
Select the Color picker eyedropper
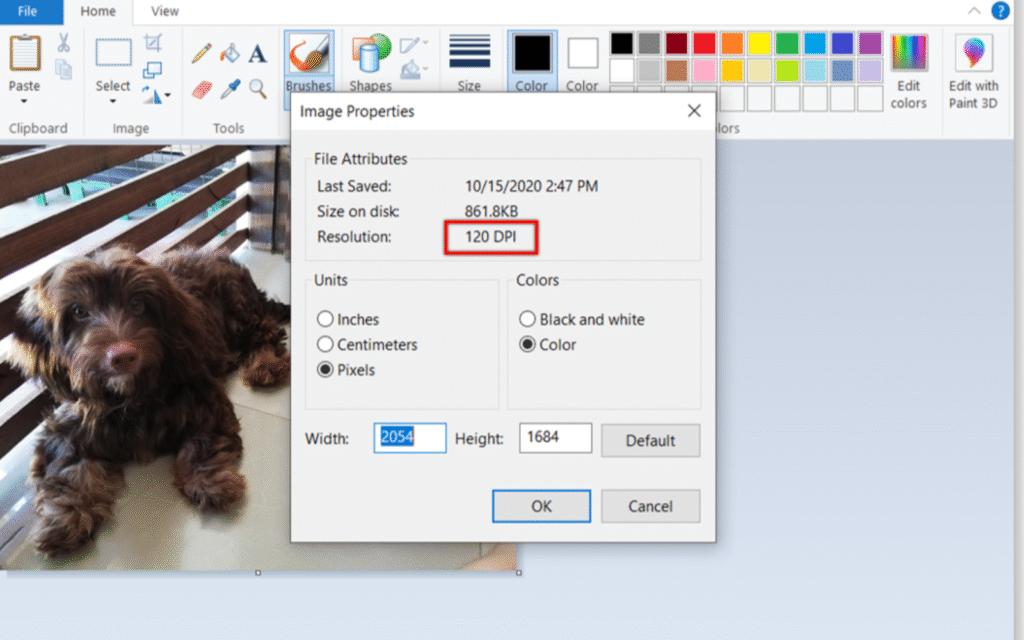coord(230,90)
